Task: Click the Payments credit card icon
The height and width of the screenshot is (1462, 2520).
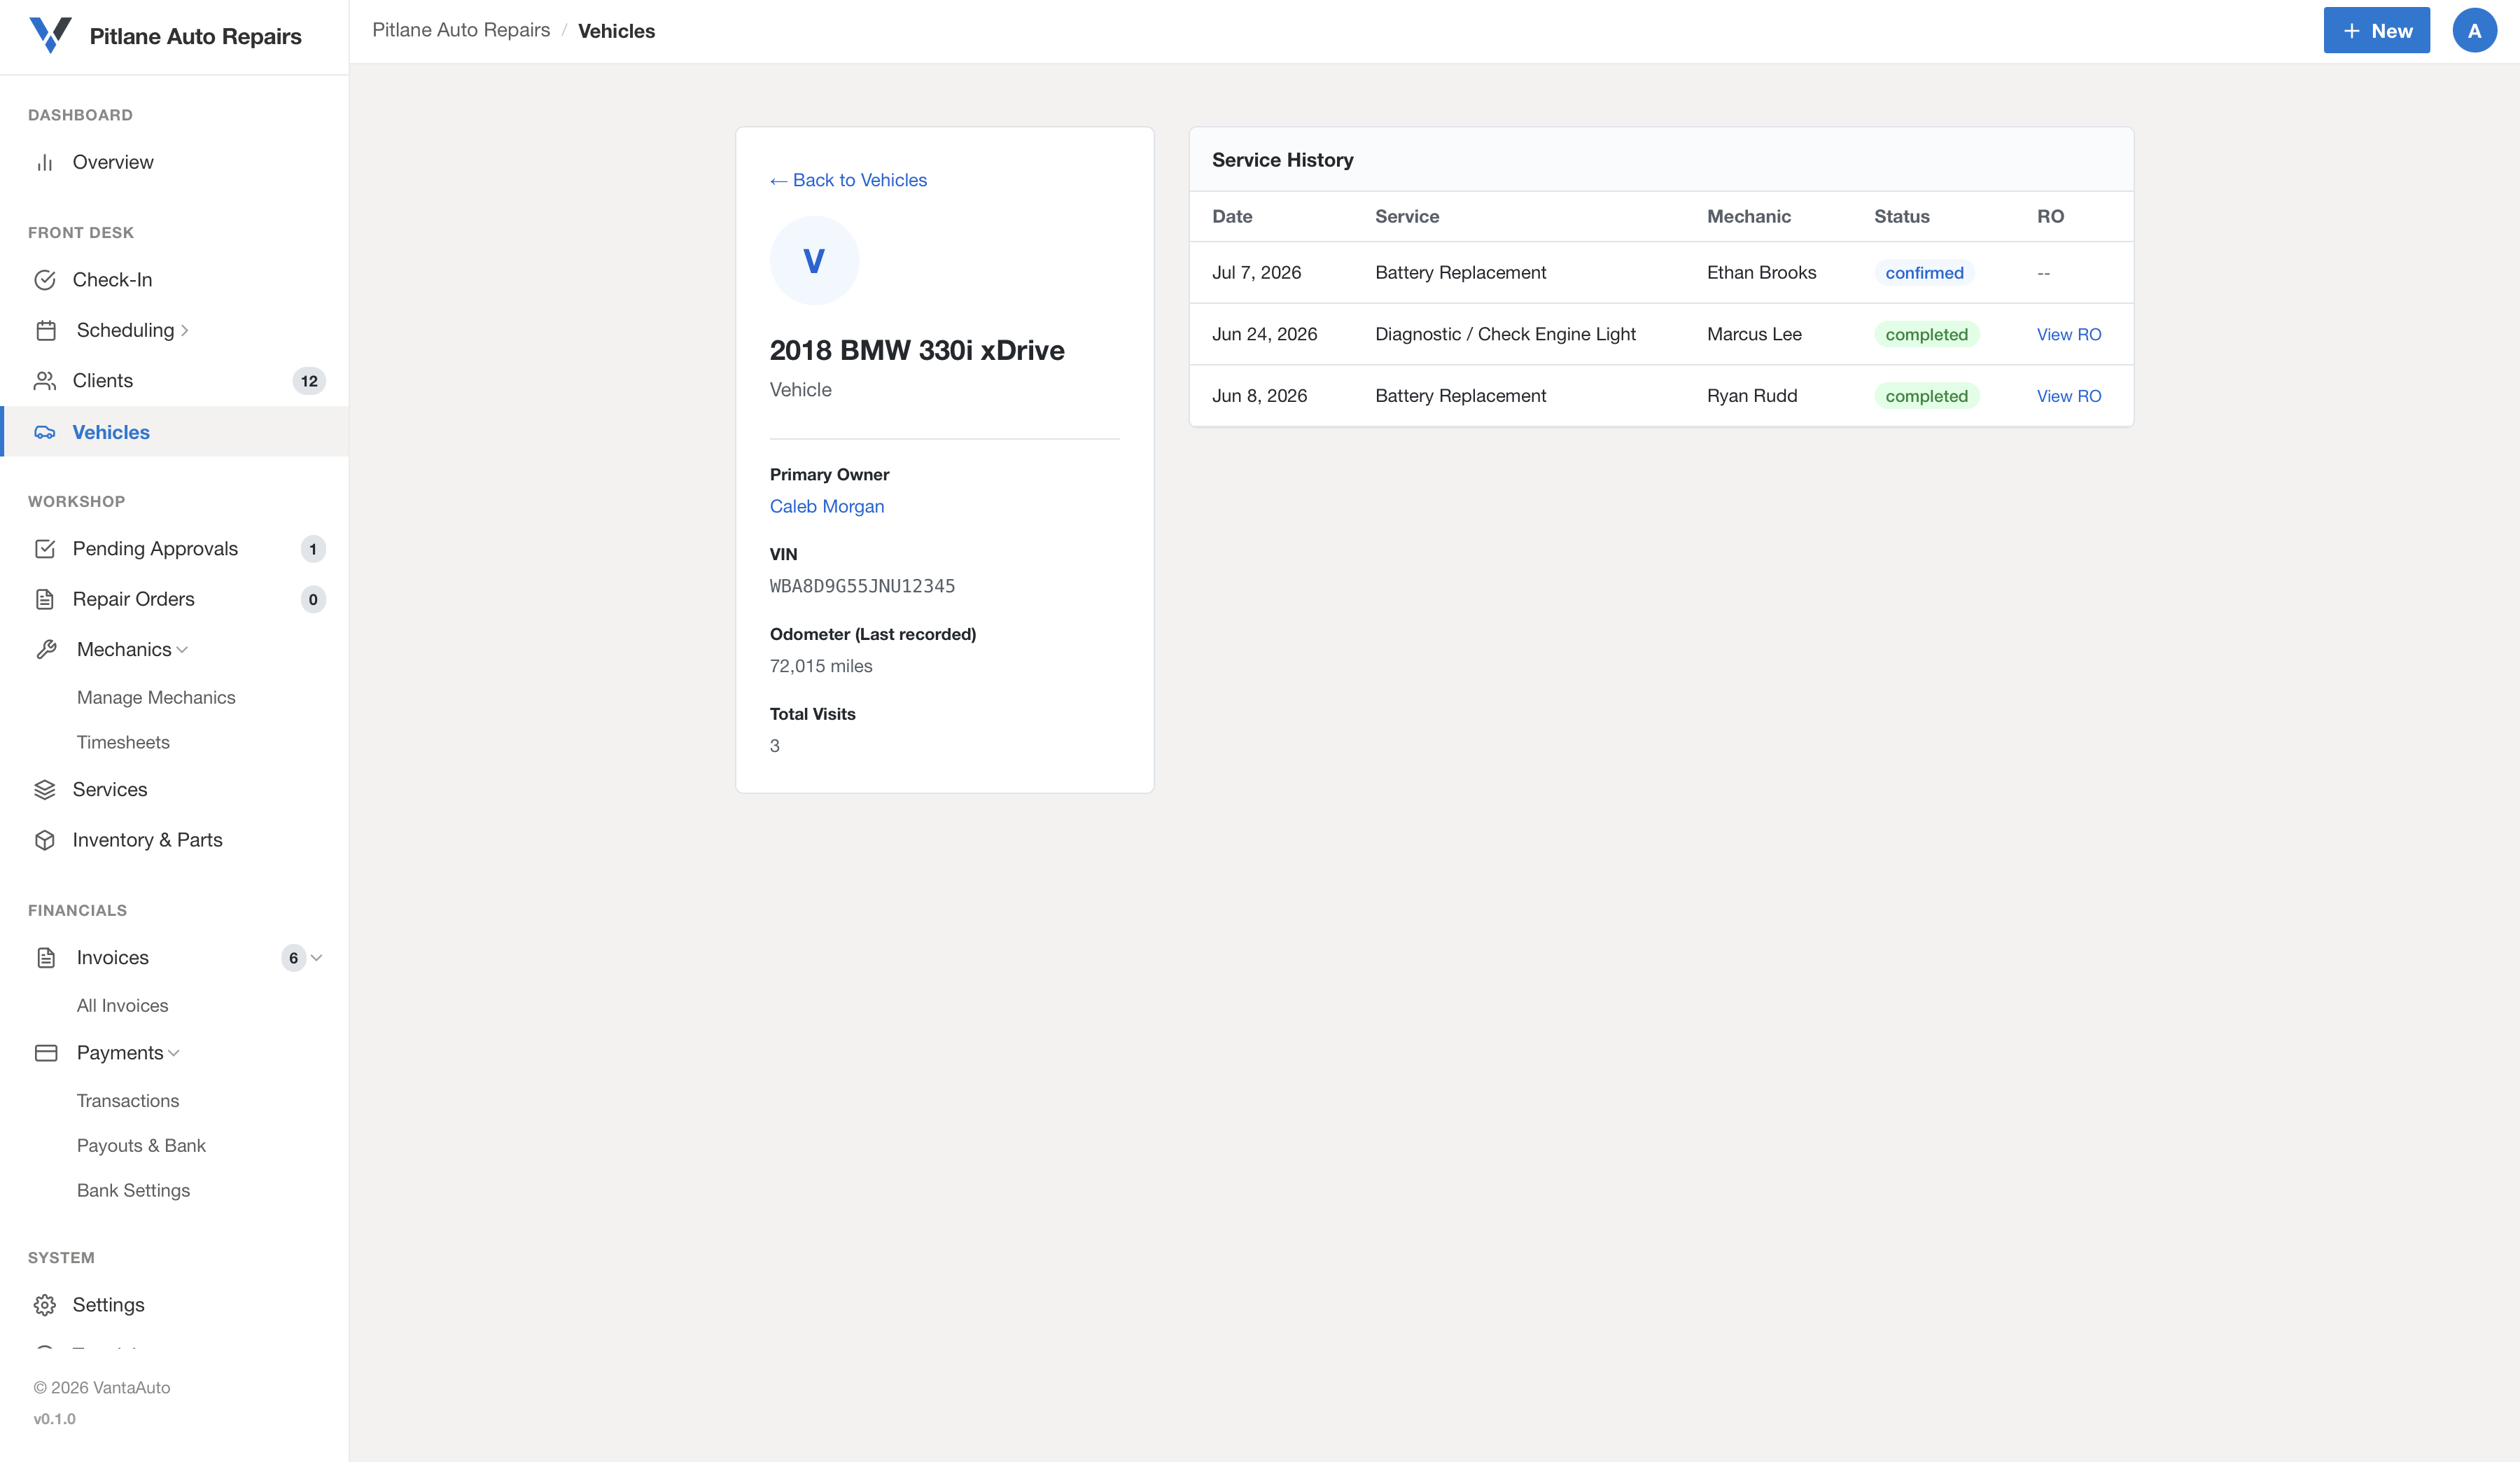Action: tap(46, 1053)
